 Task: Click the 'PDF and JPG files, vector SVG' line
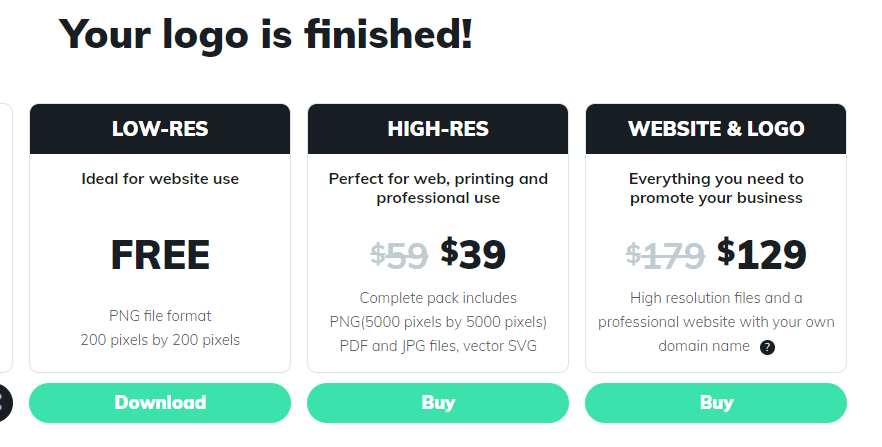[x=438, y=346]
